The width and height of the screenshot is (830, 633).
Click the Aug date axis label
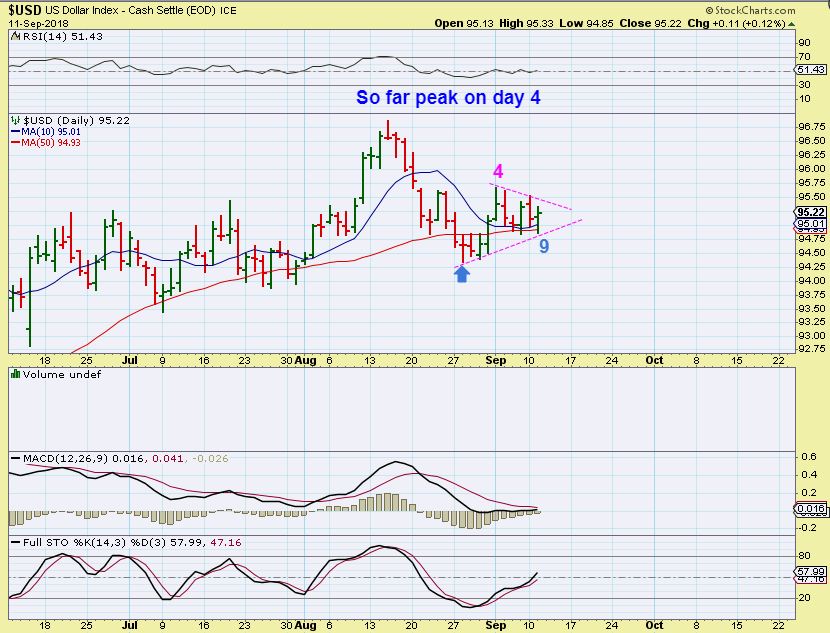click(305, 360)
